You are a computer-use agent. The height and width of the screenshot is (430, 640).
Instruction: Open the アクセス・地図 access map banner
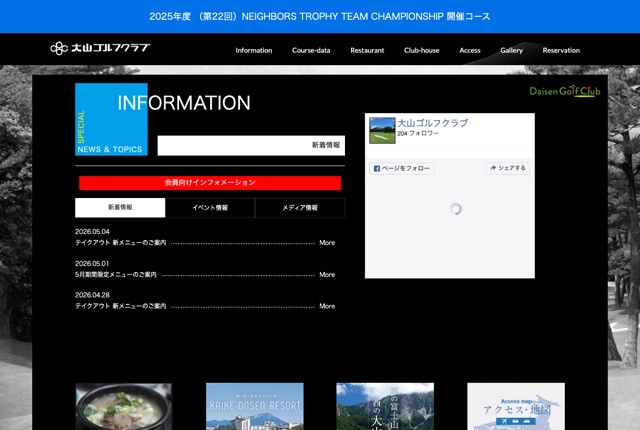coord(516,406)
